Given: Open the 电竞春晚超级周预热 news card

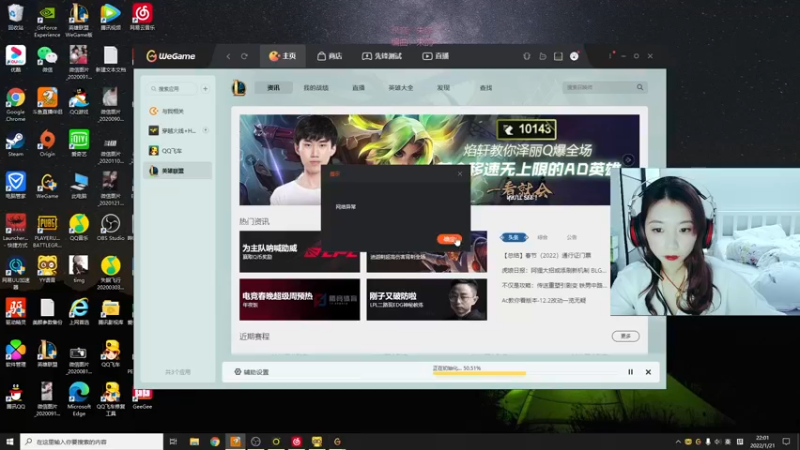Looking at the screenshot, I should pos(299,299).
